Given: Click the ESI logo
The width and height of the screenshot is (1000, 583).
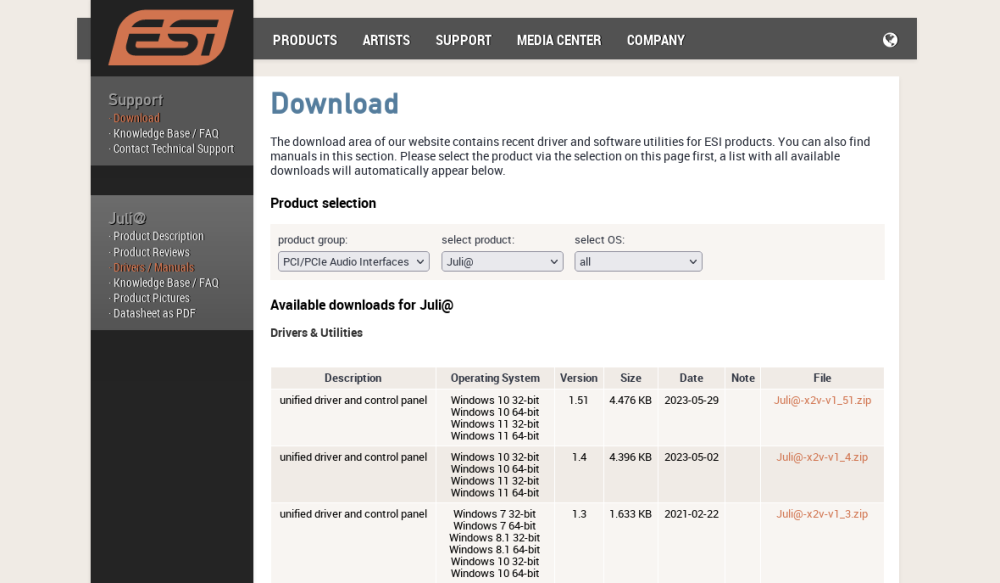Looking at the screenshot, I should click(x=171, y=37).
